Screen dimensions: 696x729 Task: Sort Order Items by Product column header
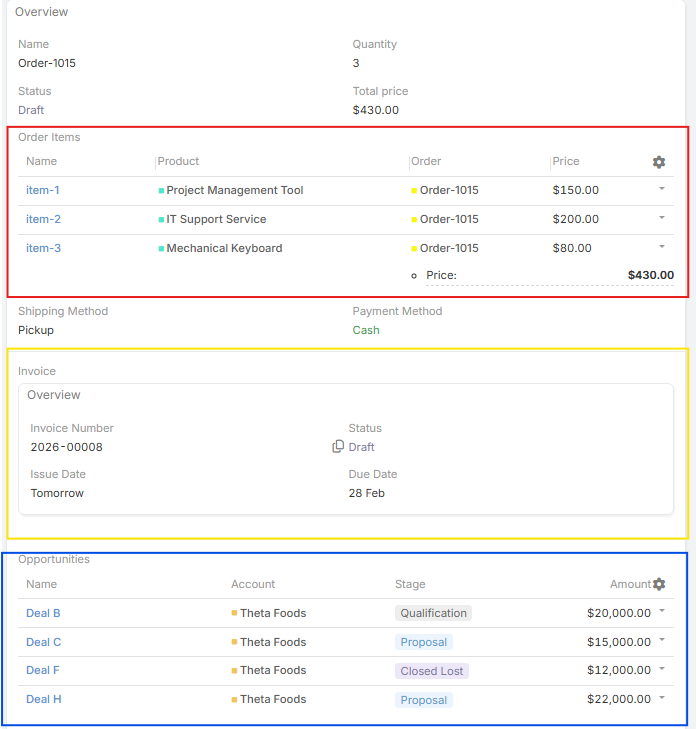[x=179, y=161]
